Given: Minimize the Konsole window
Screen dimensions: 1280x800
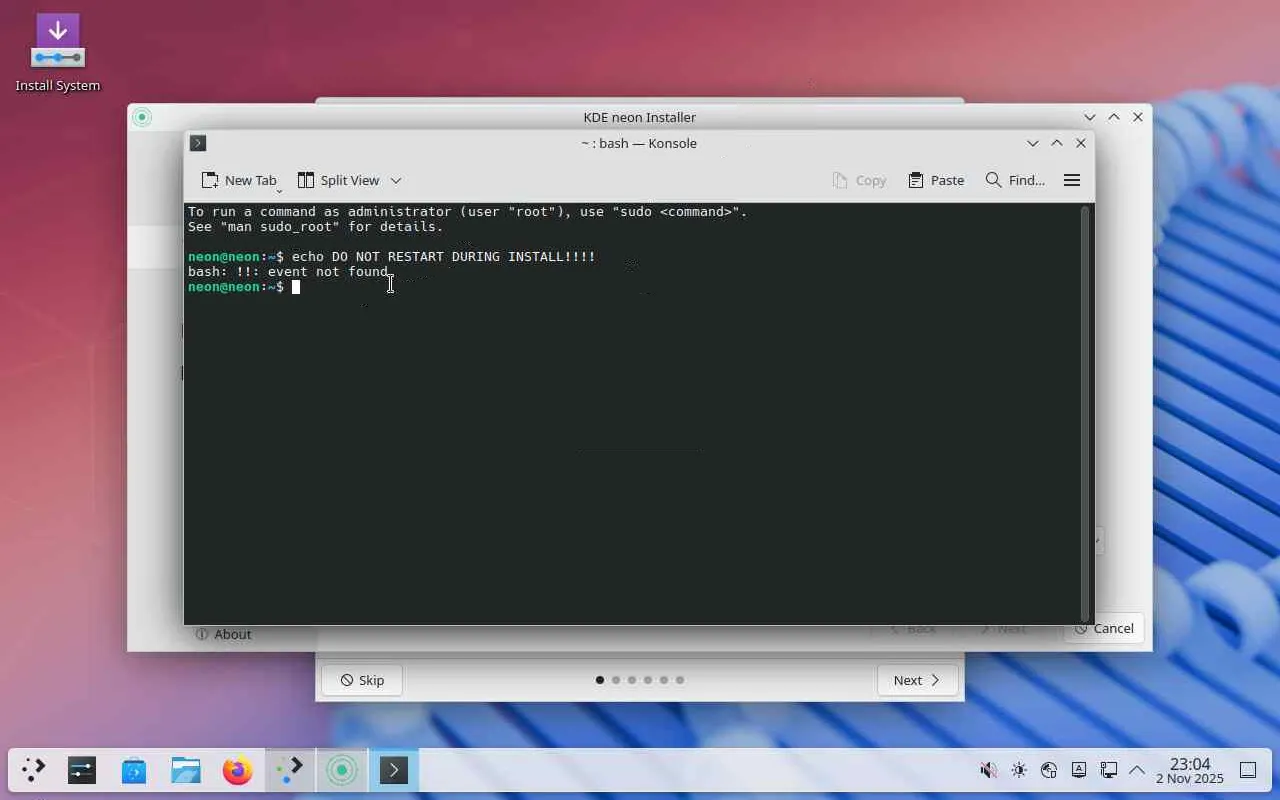Looking at the screenshot, I should [1033, 143].
